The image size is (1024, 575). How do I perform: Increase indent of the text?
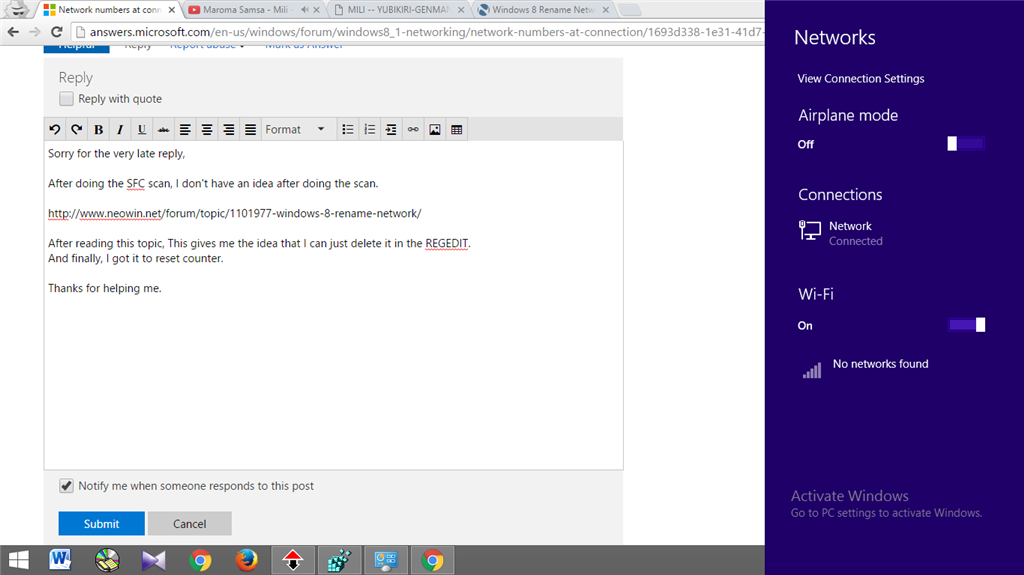[391, 129]
